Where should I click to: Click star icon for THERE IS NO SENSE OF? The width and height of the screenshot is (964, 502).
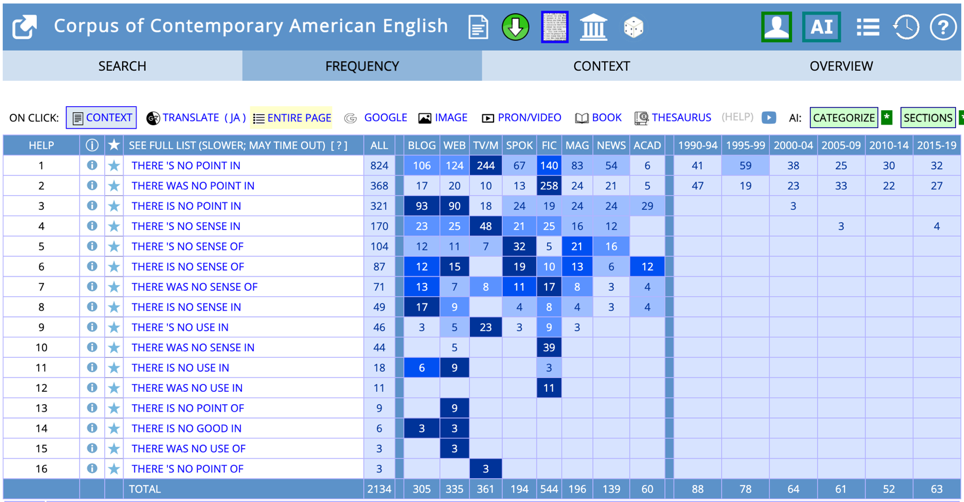pos(114,267)
